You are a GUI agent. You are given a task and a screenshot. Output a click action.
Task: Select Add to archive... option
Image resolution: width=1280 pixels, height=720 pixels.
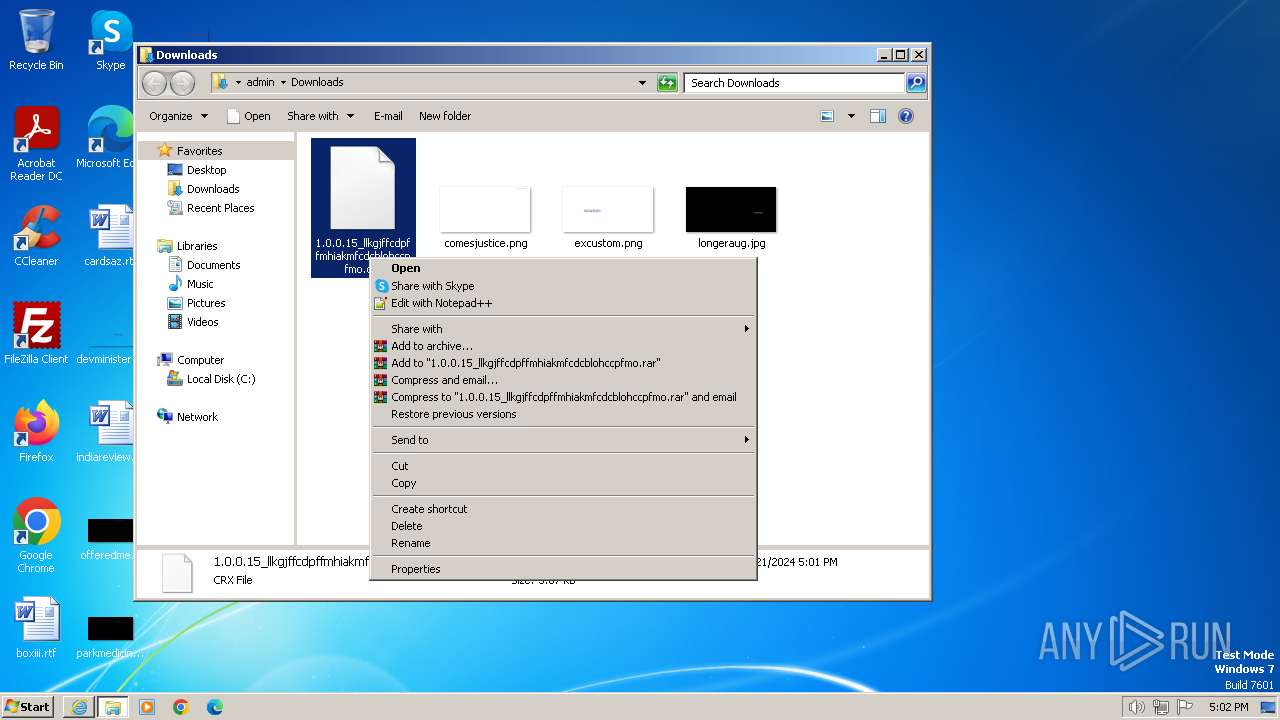[x=563, y=346]
